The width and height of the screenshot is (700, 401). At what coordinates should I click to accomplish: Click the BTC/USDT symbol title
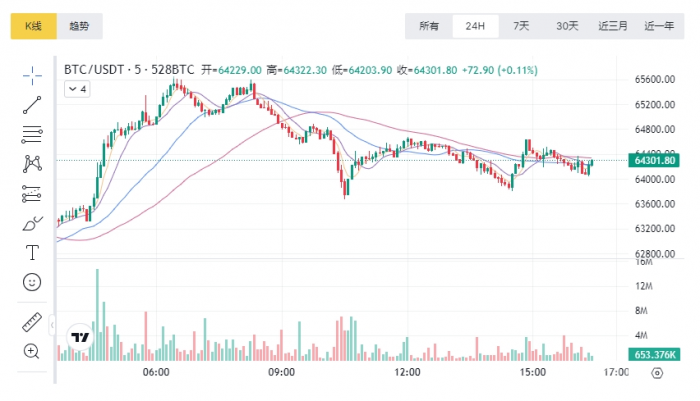tap(98, 69)
